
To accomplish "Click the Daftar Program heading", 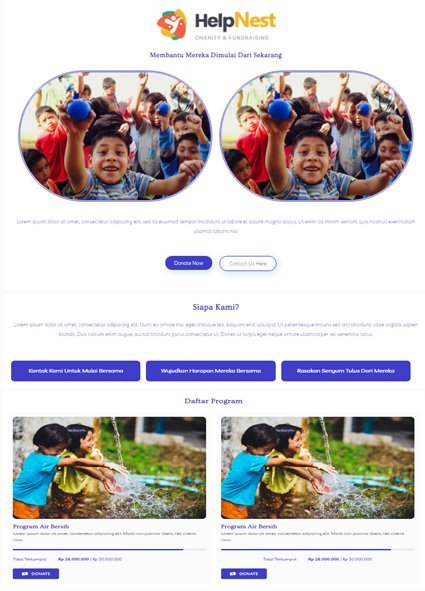I will (x=213, y=401).
